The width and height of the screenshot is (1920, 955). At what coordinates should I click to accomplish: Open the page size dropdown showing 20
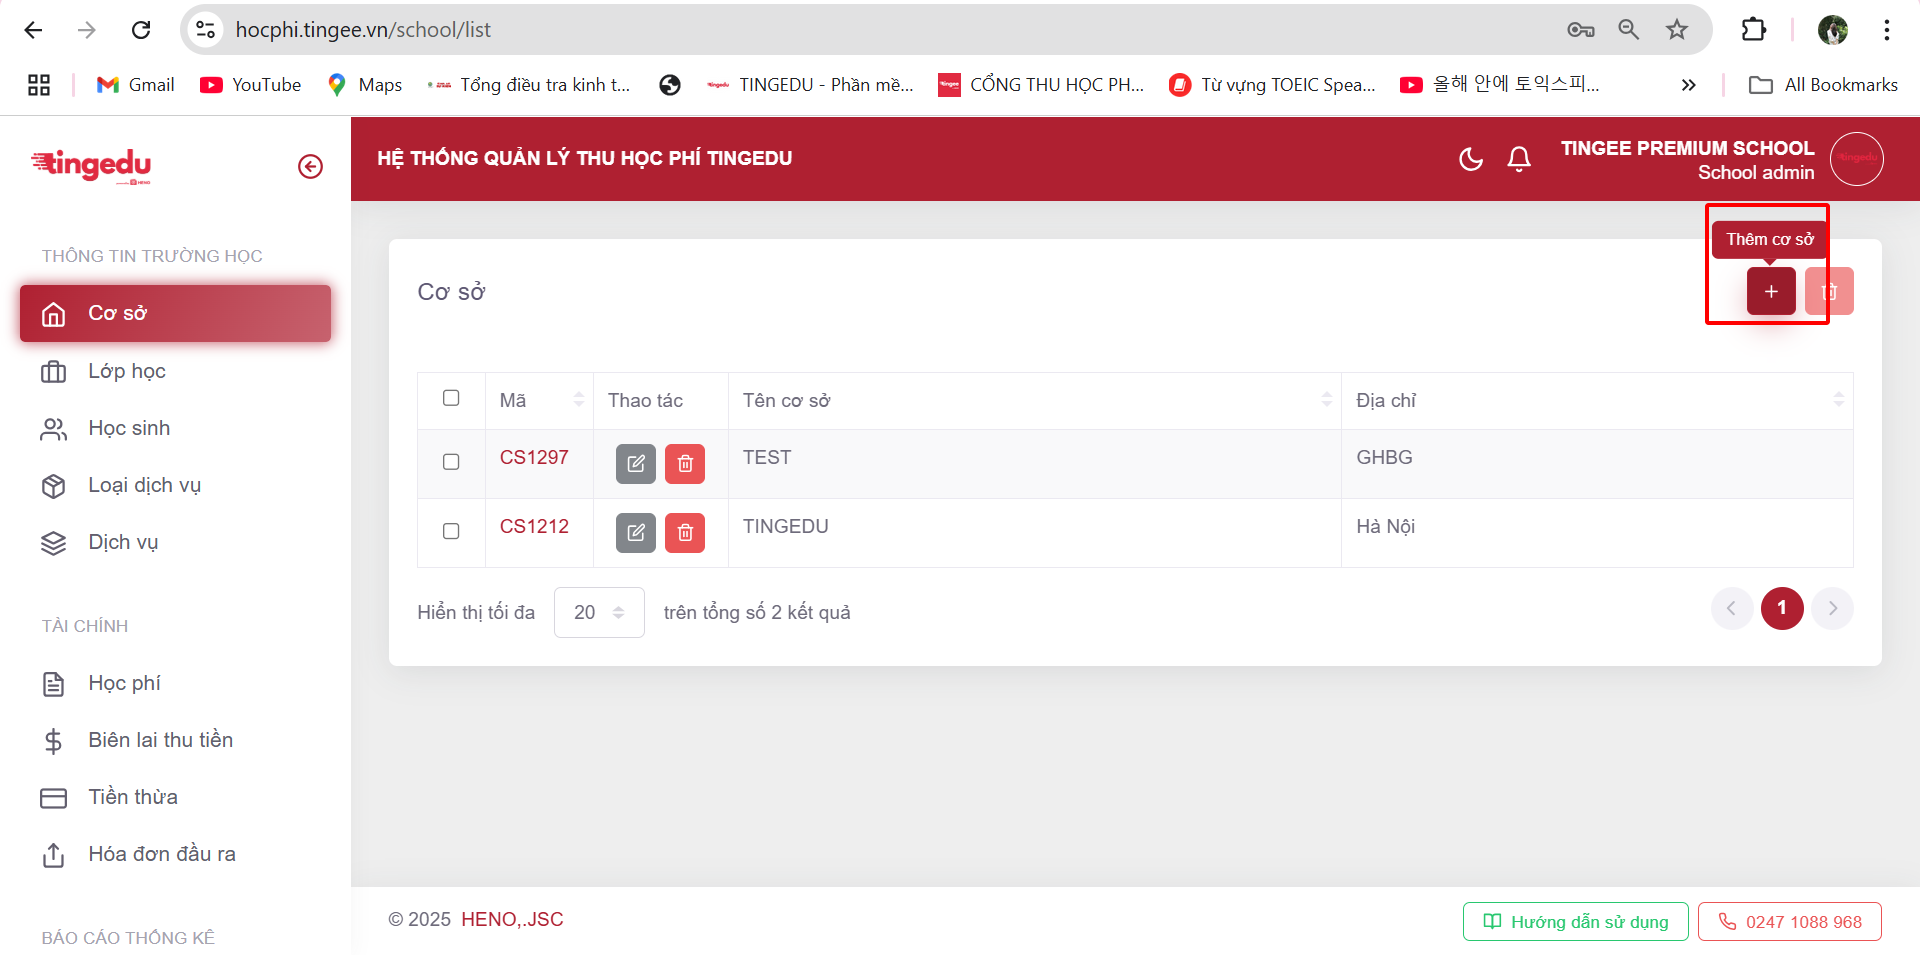pyautogui.click(x=599, y=612)
